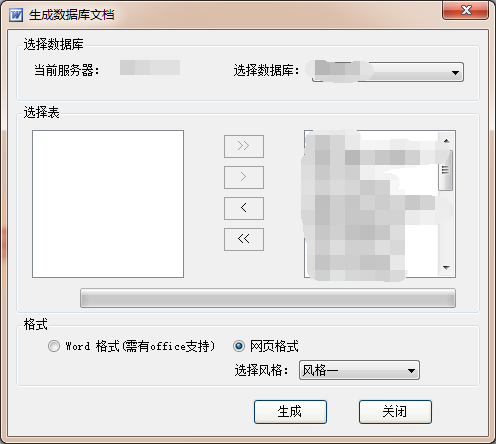
Task: Click the single > move-right arrow button
Action: (244, 177)
